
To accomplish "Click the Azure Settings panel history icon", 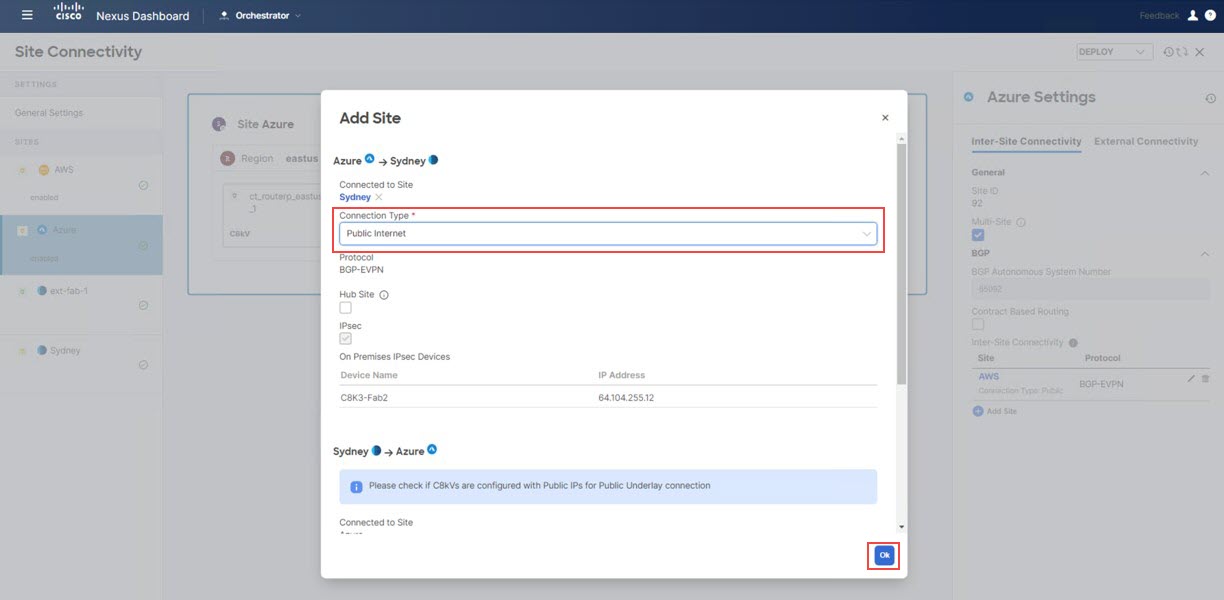I will [x=1210, y=98].
